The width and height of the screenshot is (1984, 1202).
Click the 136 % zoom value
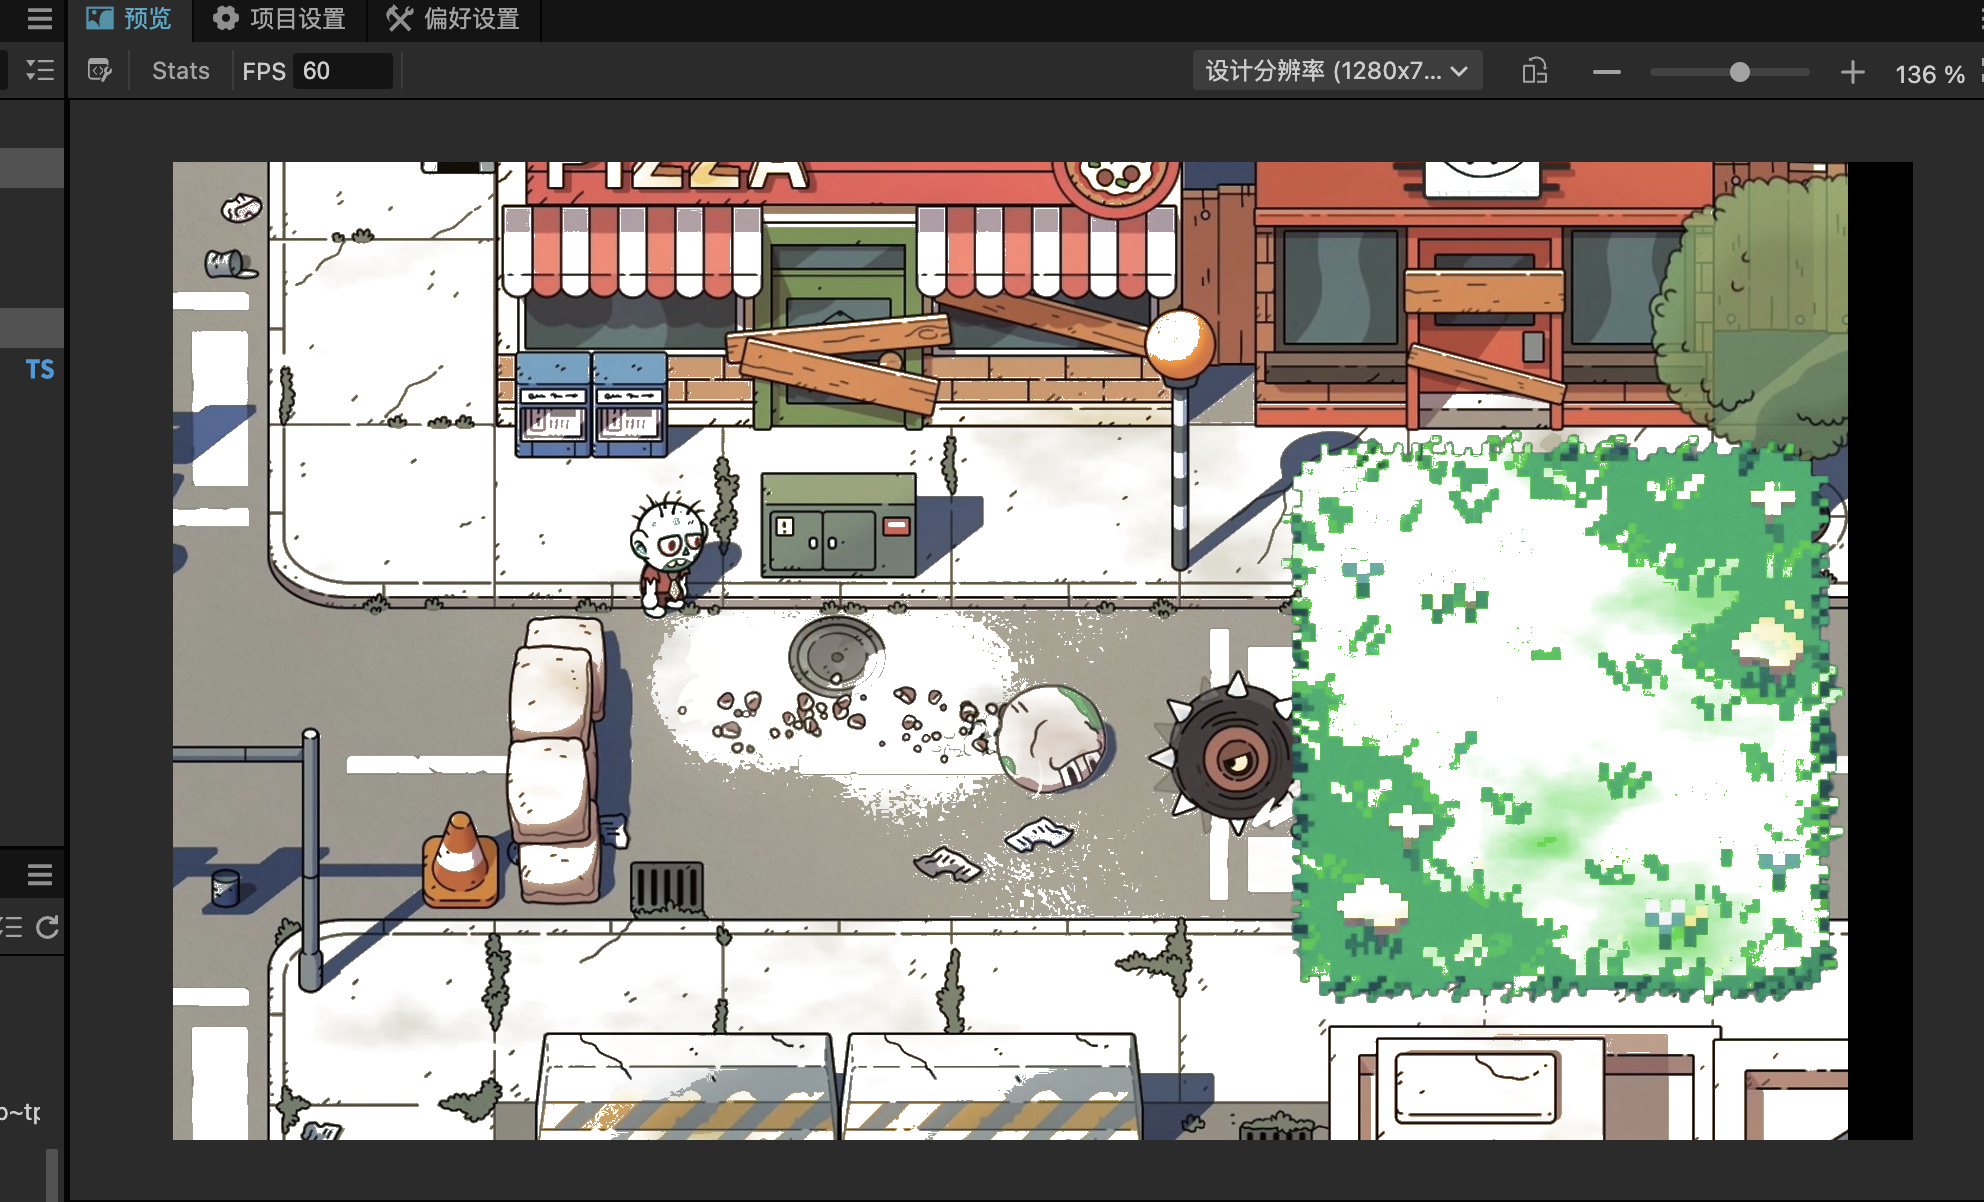tap(1929, 74)
